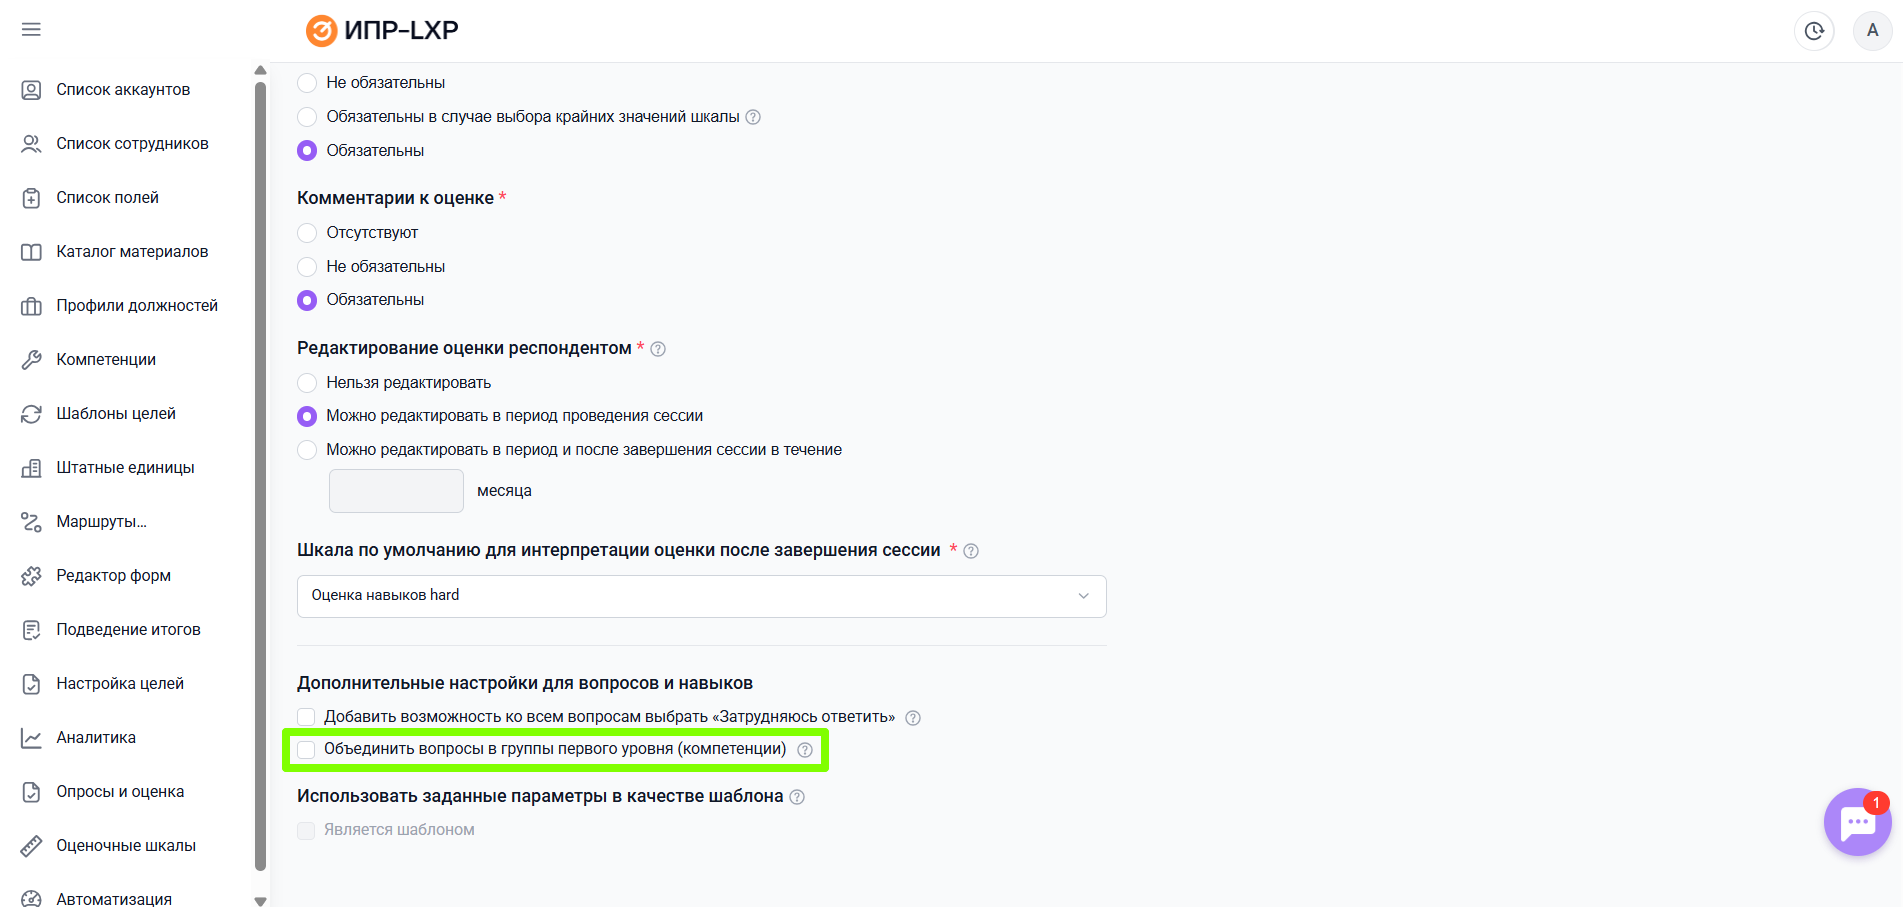Image resolution: width=1903 pixels, height=907 pixels.
Task: Click the ИПР-LXP logo
Action: [x=383, y=31]
